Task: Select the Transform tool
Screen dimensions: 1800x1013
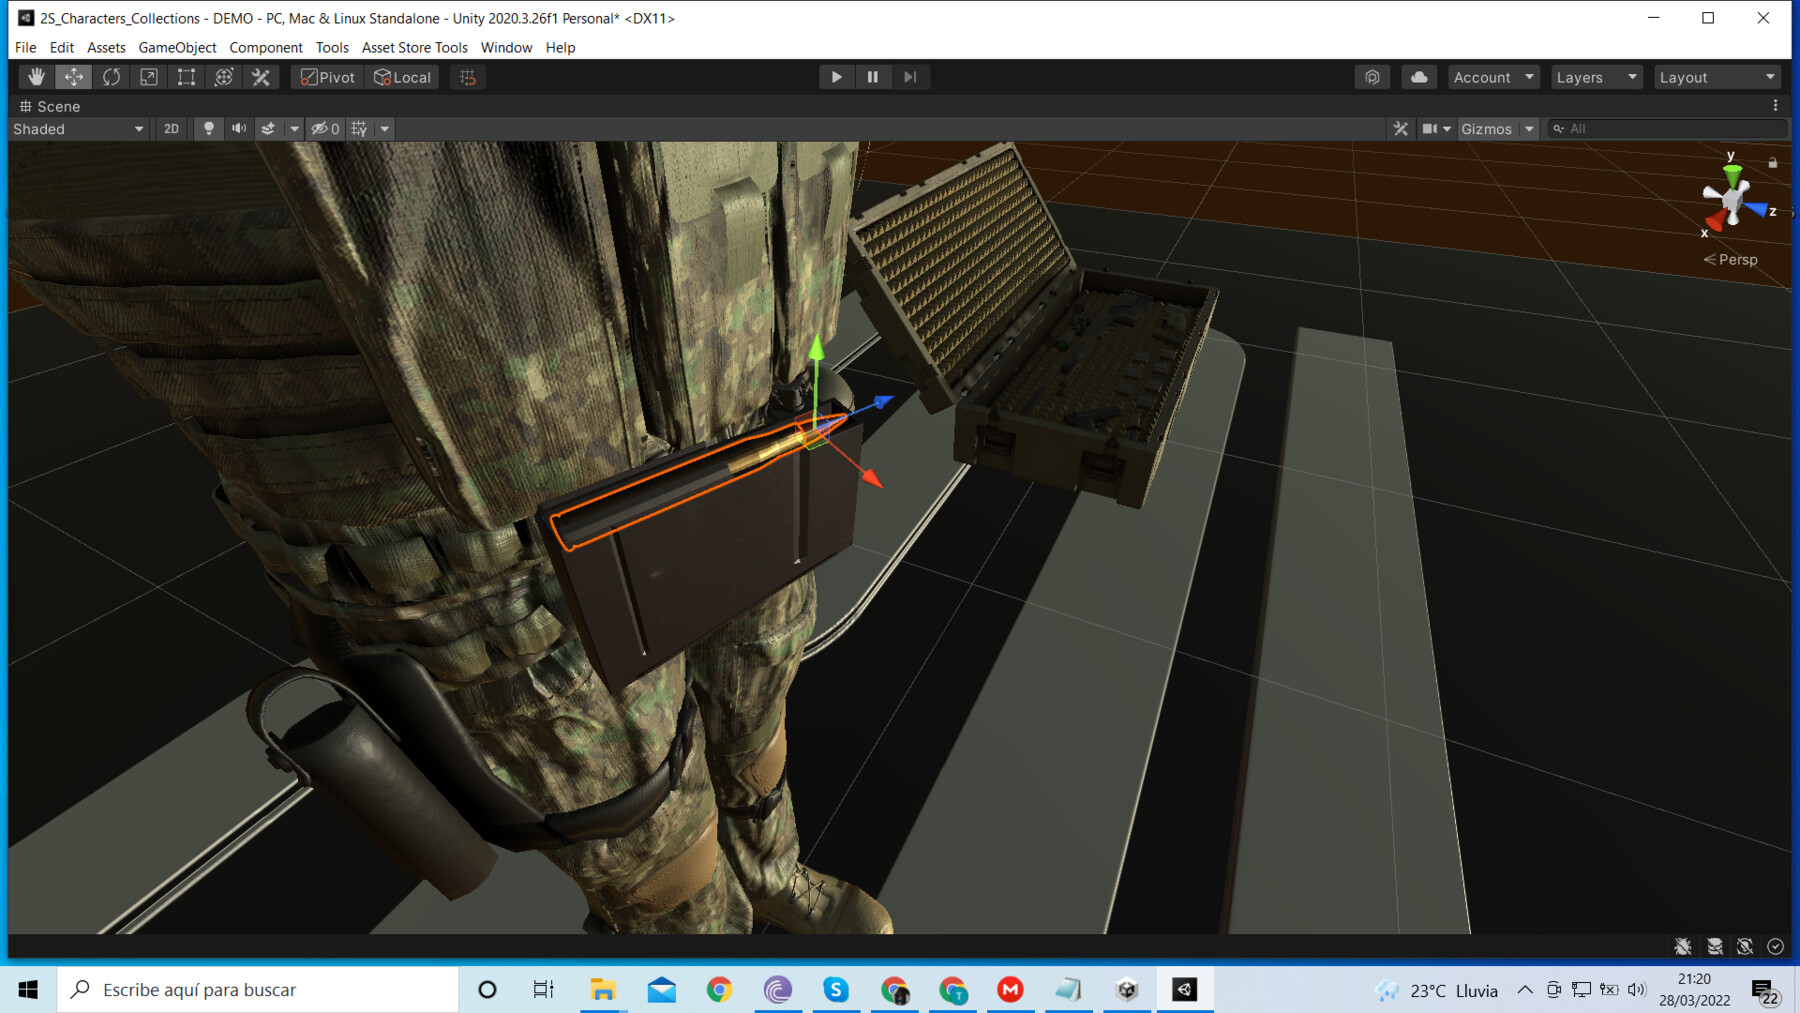Action: coord(224,77)
